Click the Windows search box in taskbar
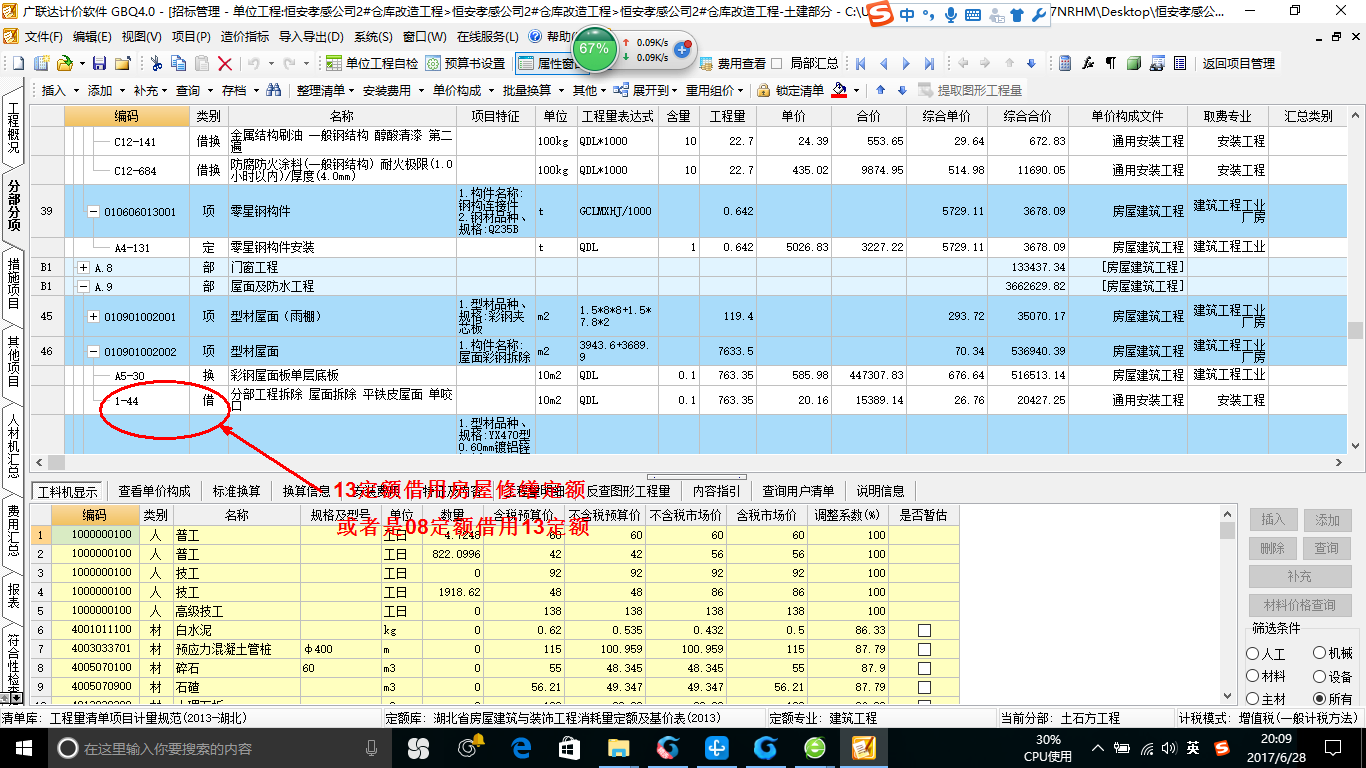The height and width of the screenshot is (768, 1366). [x=220, y=748]
